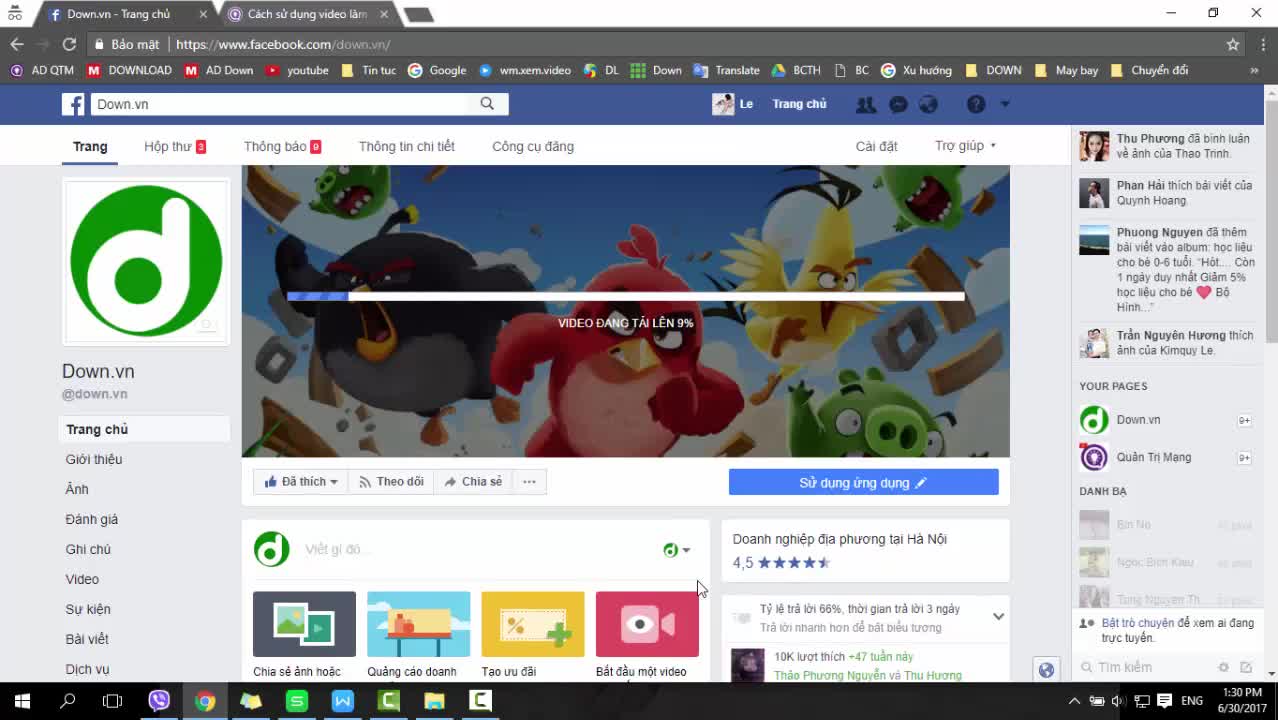This screenshot has width=1278, height=720.
Task: Open the Công cụ đăng tab
Action: 533,146
